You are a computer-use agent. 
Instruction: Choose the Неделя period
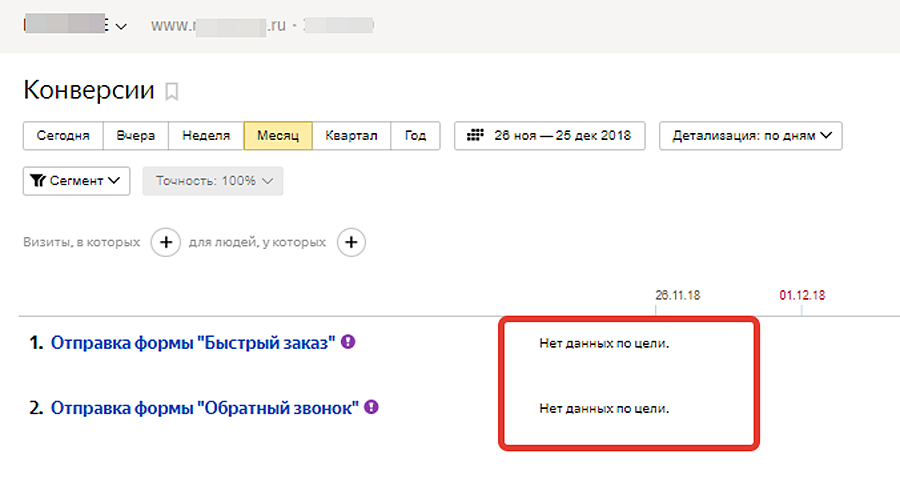pyautogui.click(x=206, y=136)
